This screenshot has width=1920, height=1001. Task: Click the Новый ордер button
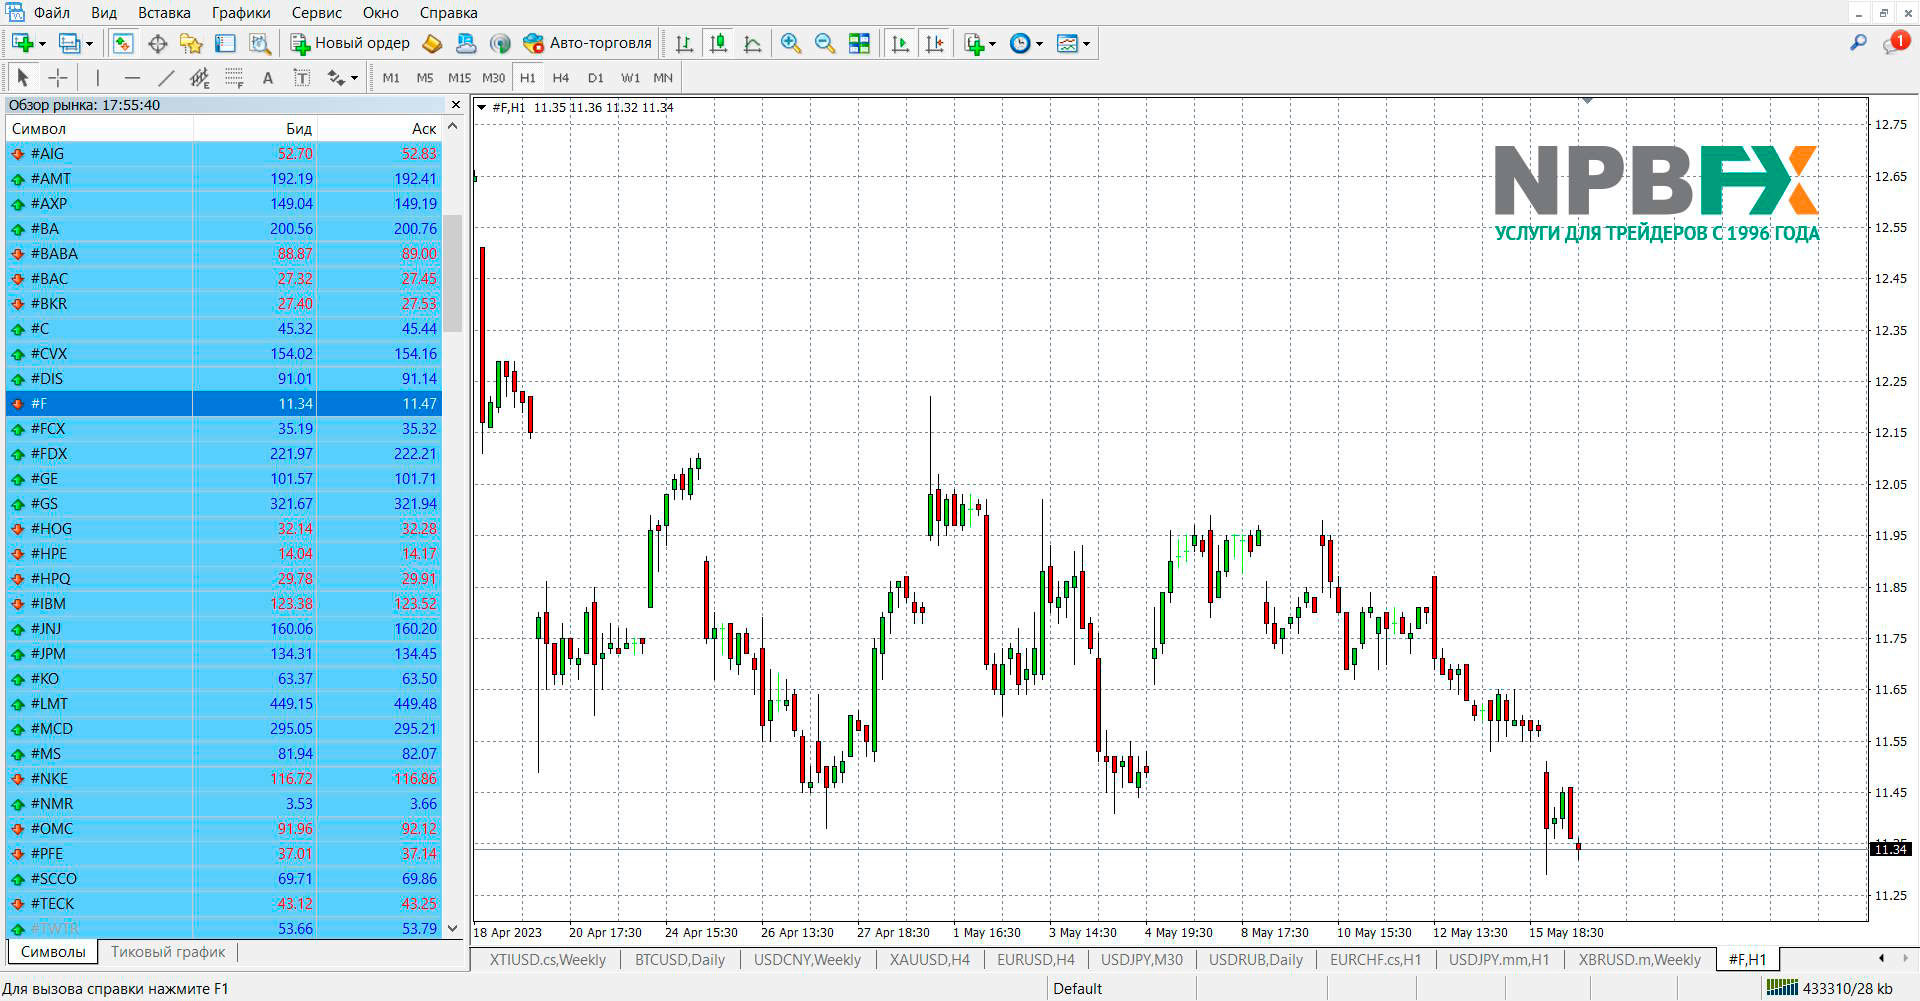(x=350, y=43)
